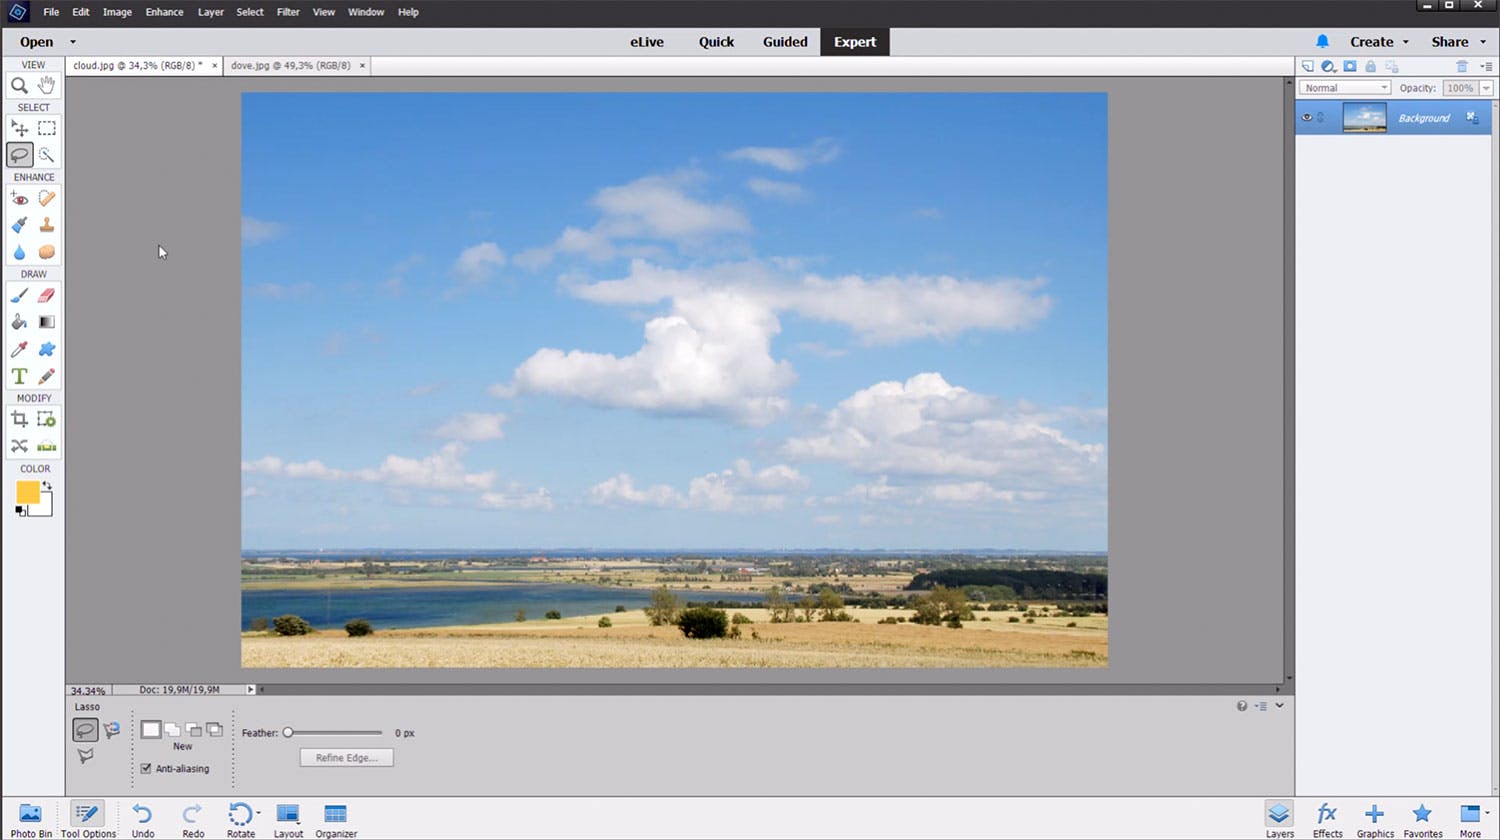Viewport: 1500px width, 840px height.
Task: Select the Eraser tool
Action: tap(46, 296)
